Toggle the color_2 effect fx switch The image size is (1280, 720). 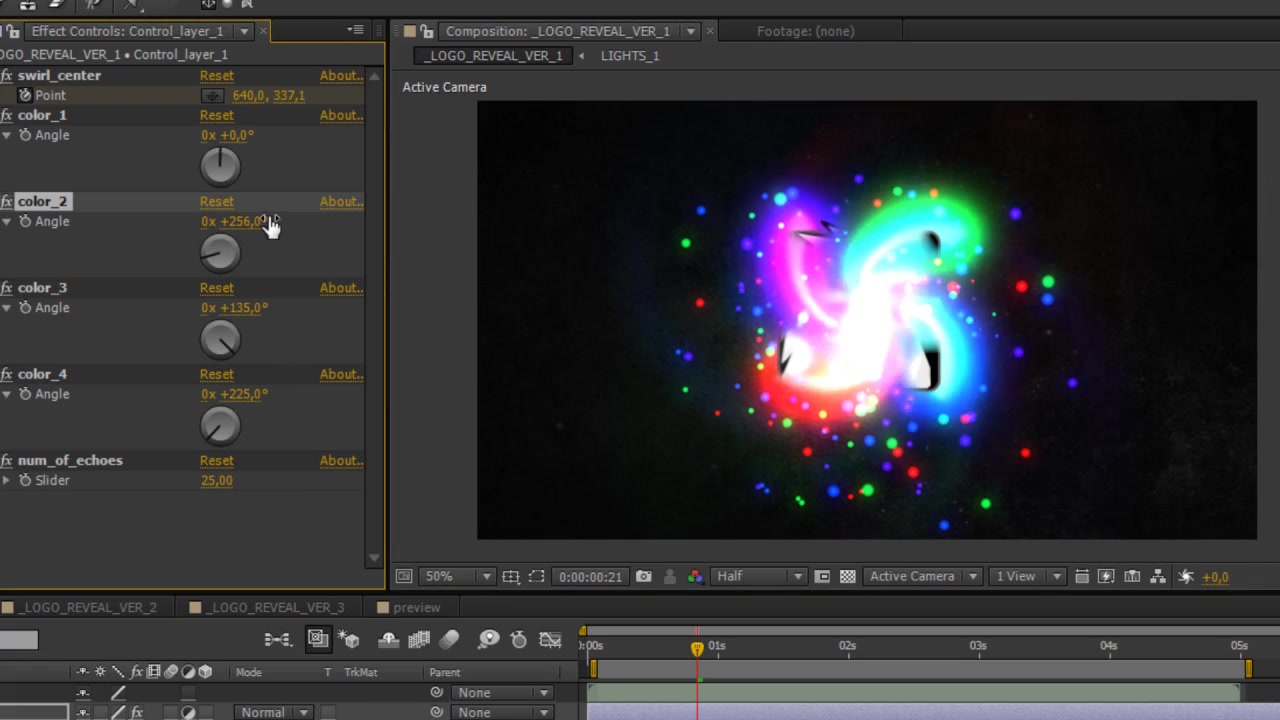coord(7,201)
